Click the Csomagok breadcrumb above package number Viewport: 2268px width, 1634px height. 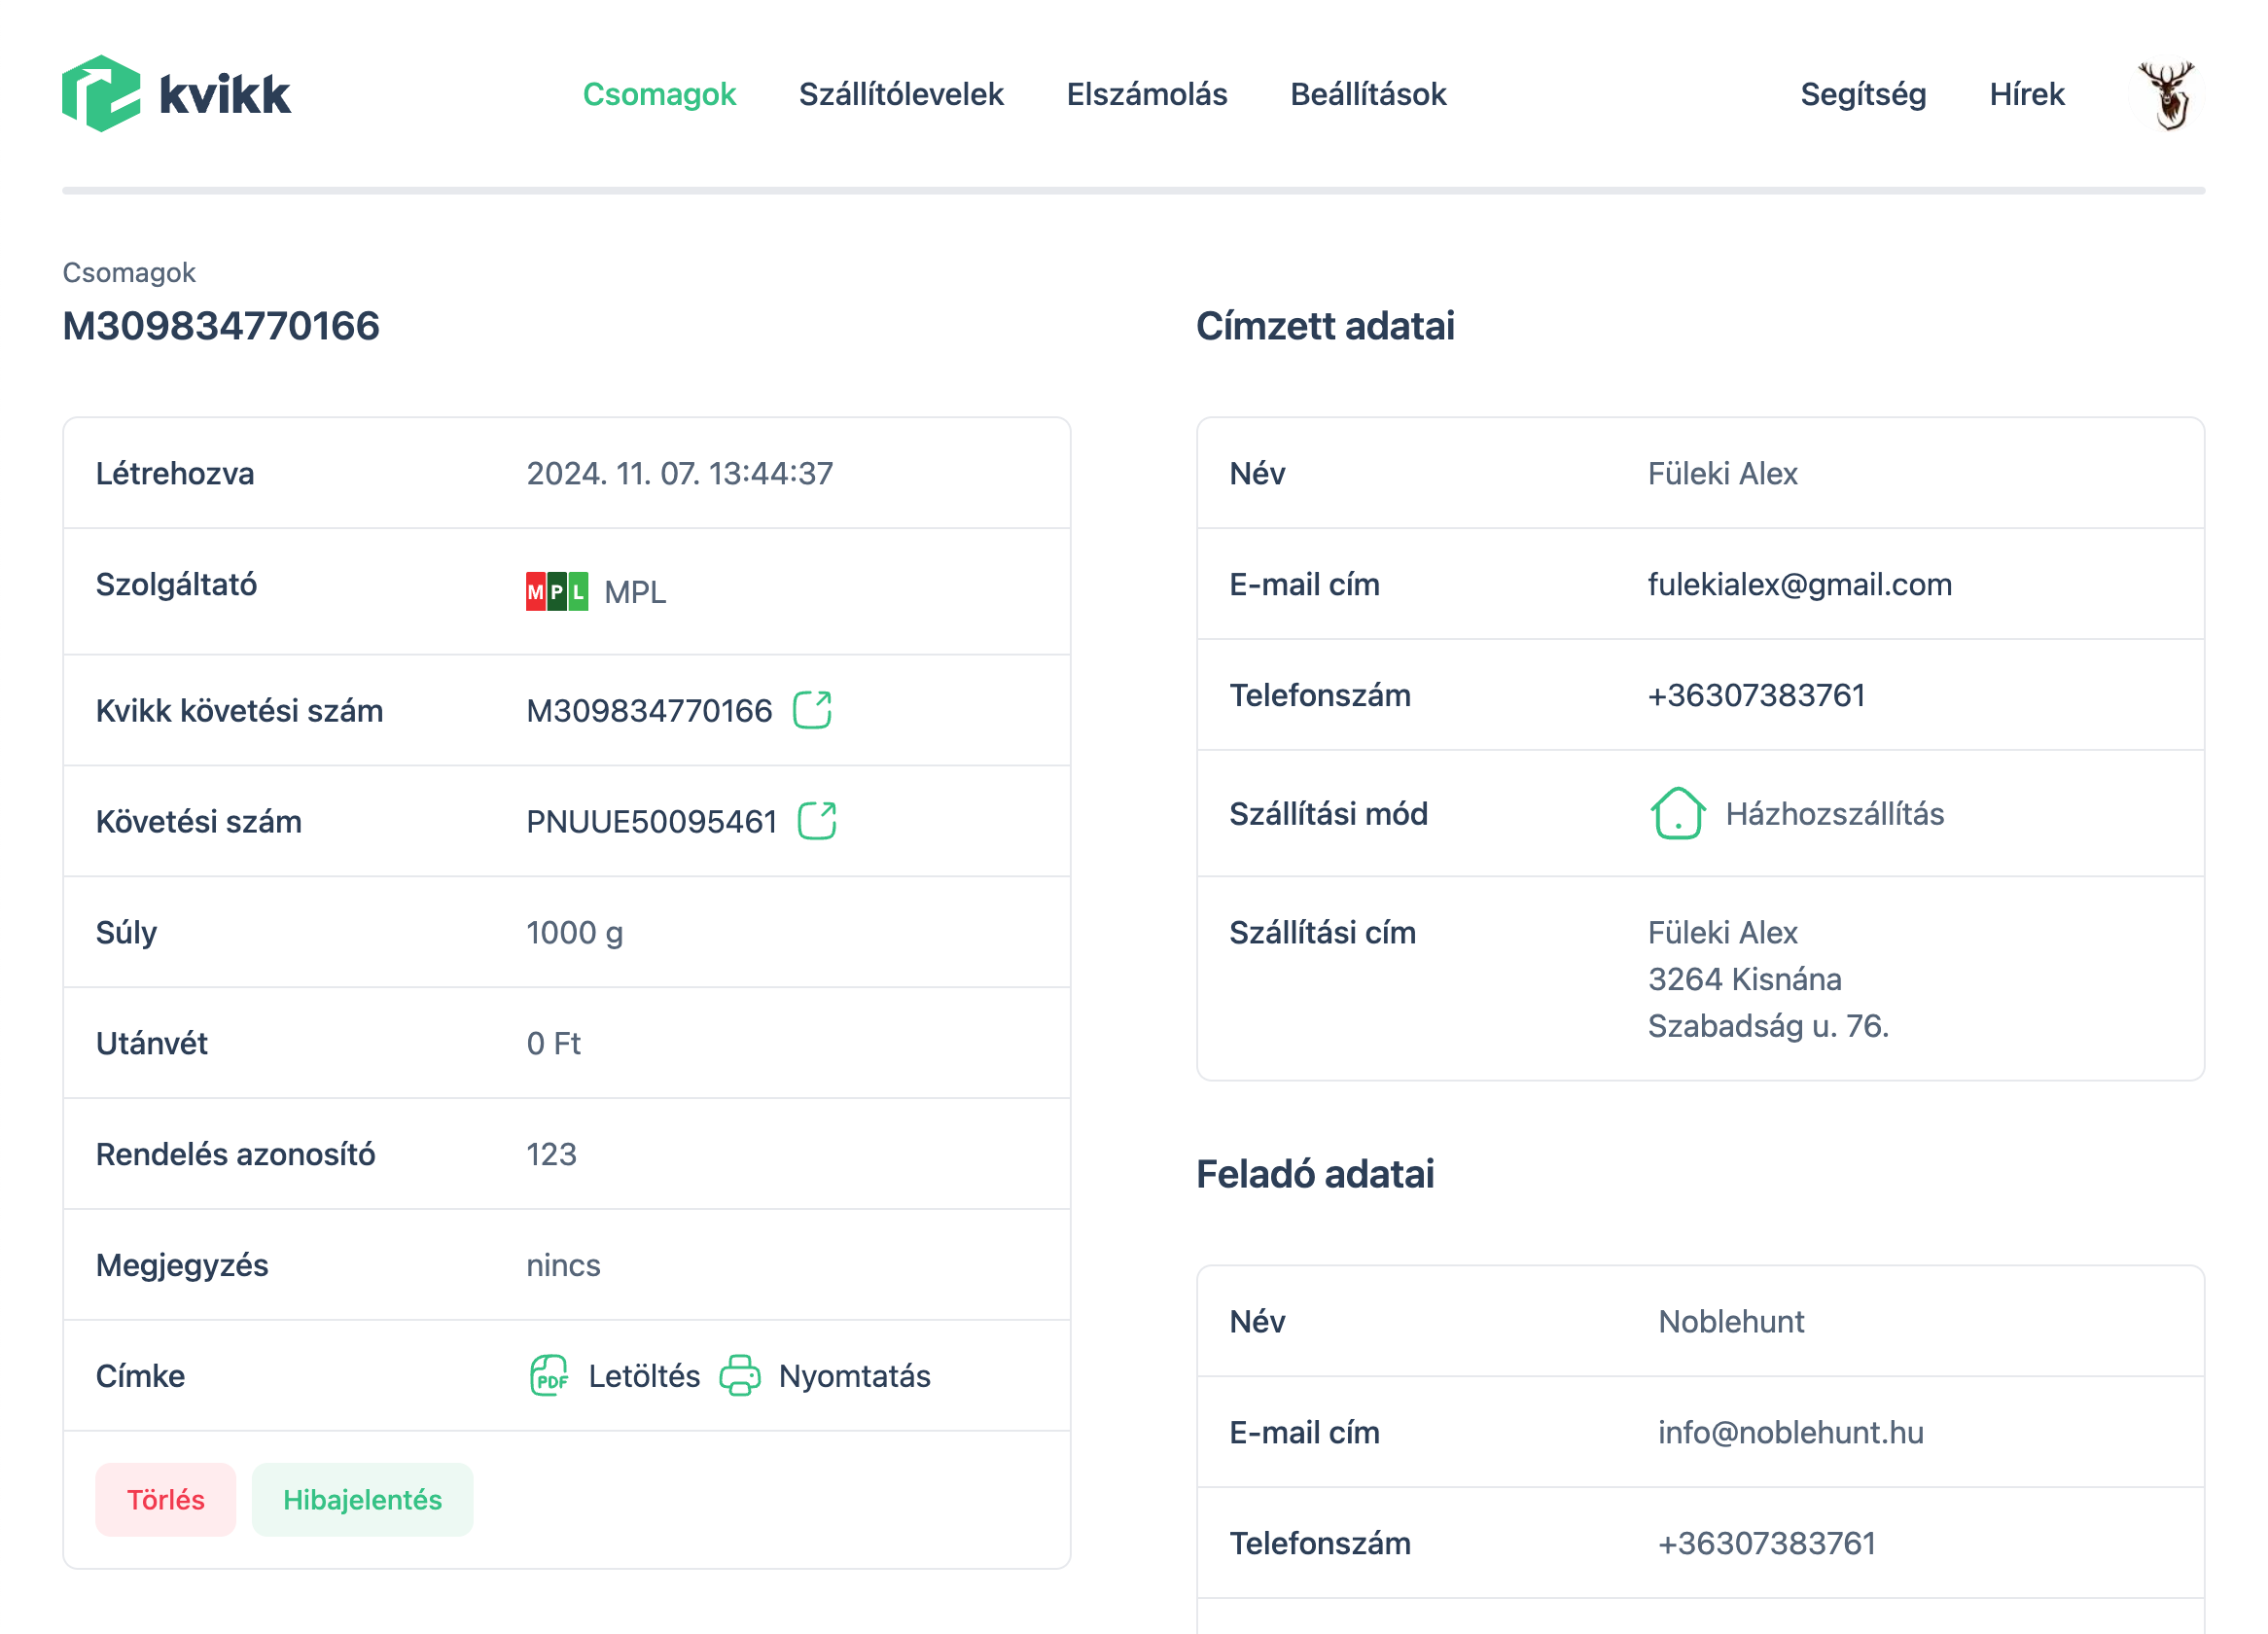(x=129, y=272)
